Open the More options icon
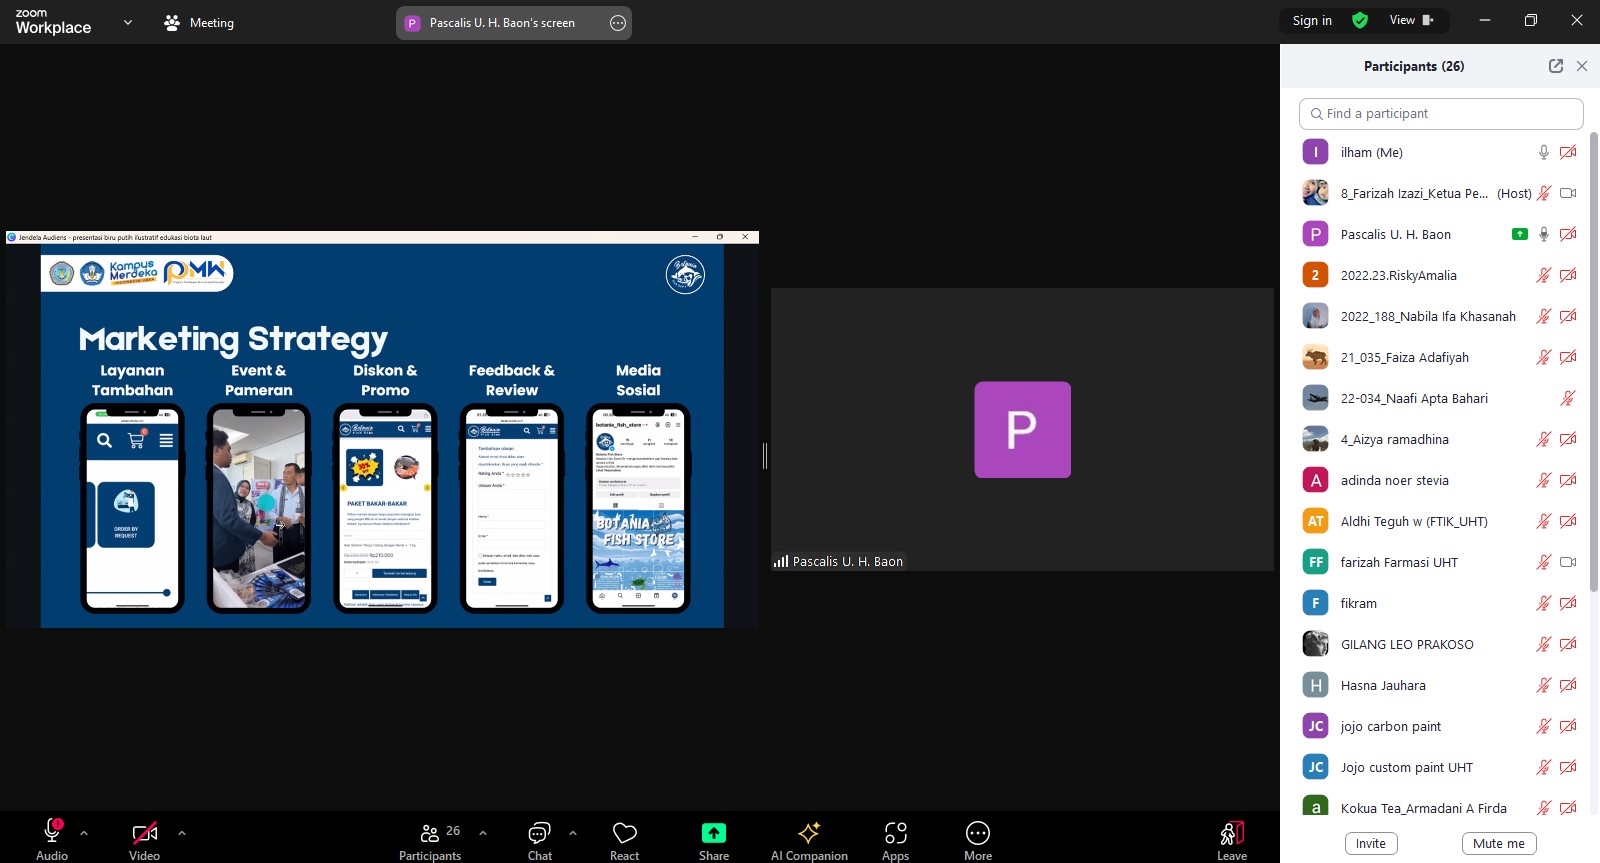Image resolution: width=1600 pixels, height=863 pixels. click(x=977, y=833)
